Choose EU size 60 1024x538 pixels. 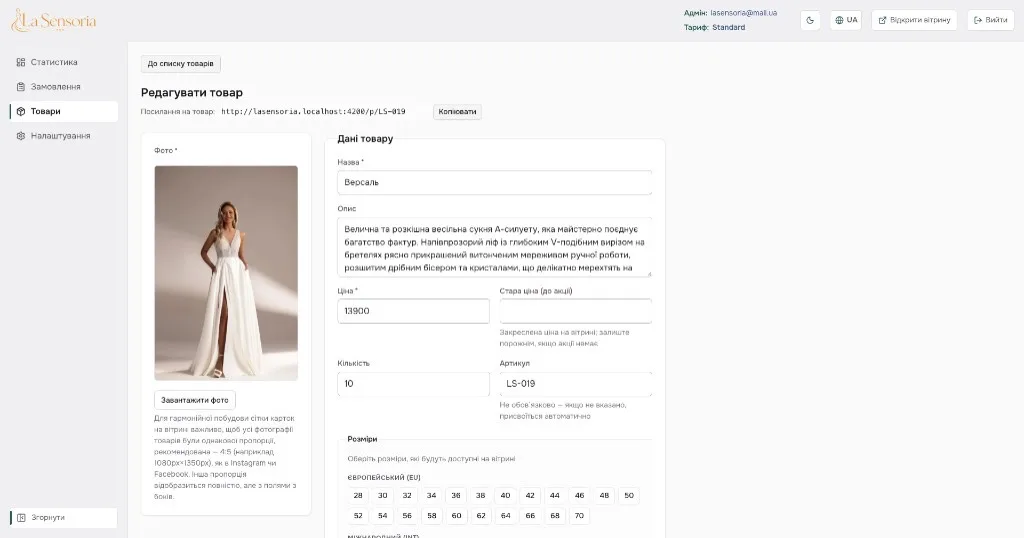(456, 516)
